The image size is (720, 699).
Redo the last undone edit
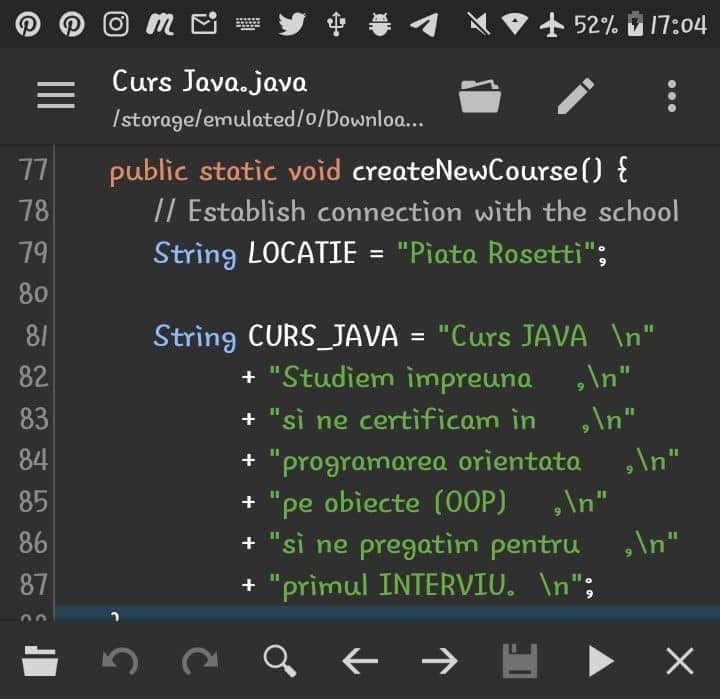[200, 661]
